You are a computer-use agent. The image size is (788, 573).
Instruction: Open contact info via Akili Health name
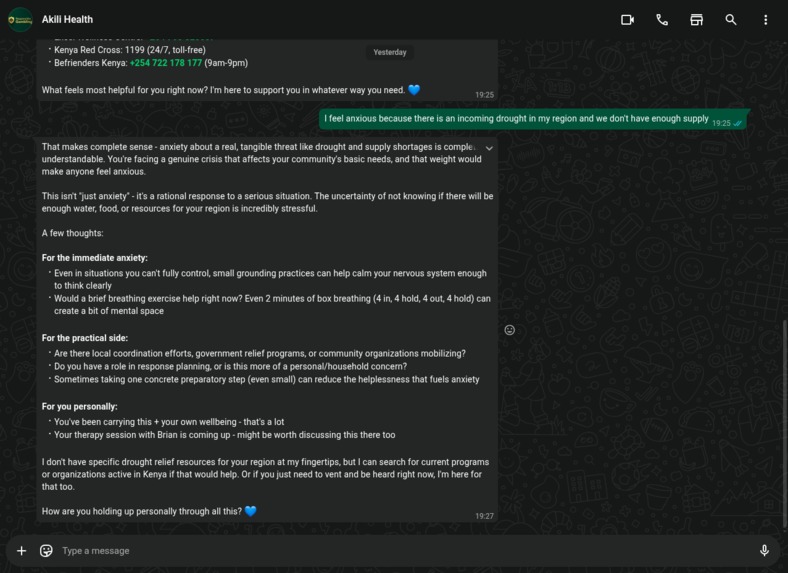tap(67, 20)
